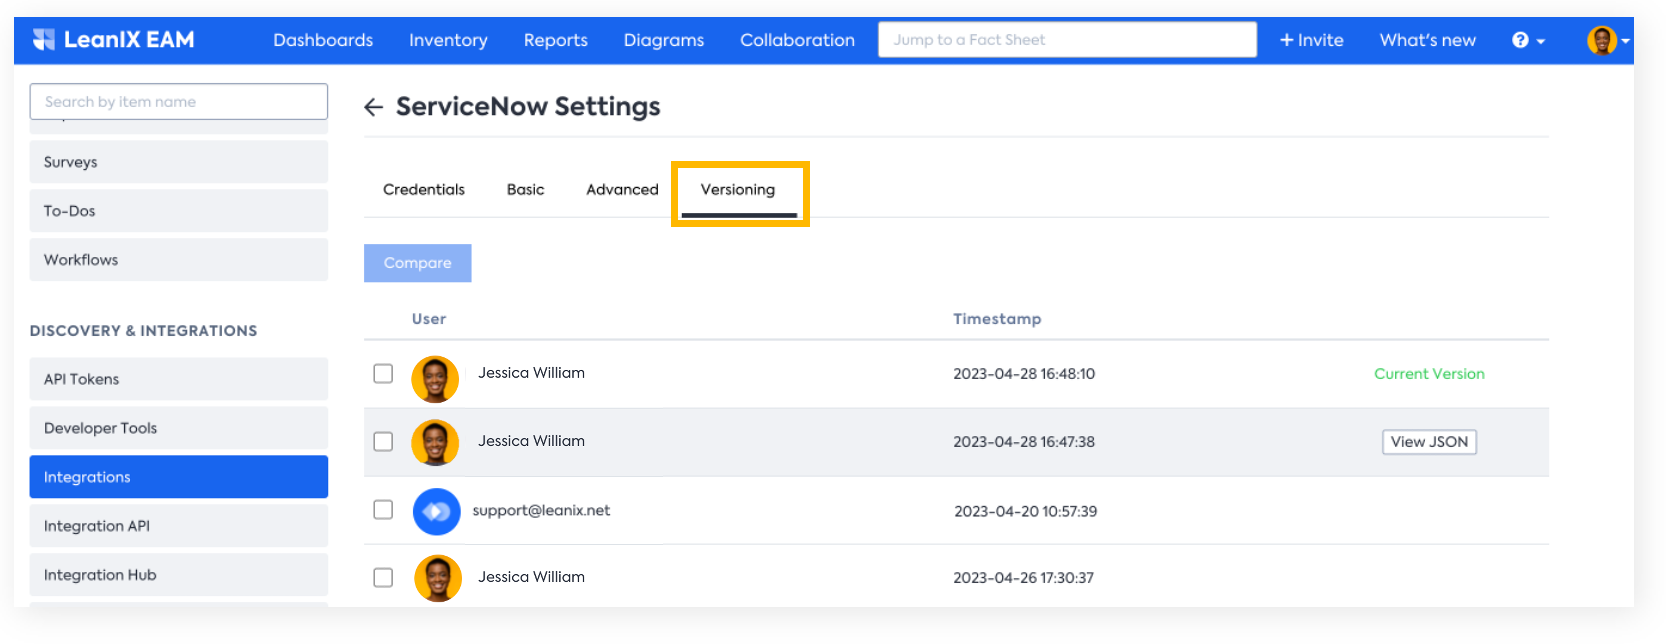Click the timestamp 2023-04-26 17:30:37
Viewport: 1666px width, 644px height.
click(x=1023, y=578)
